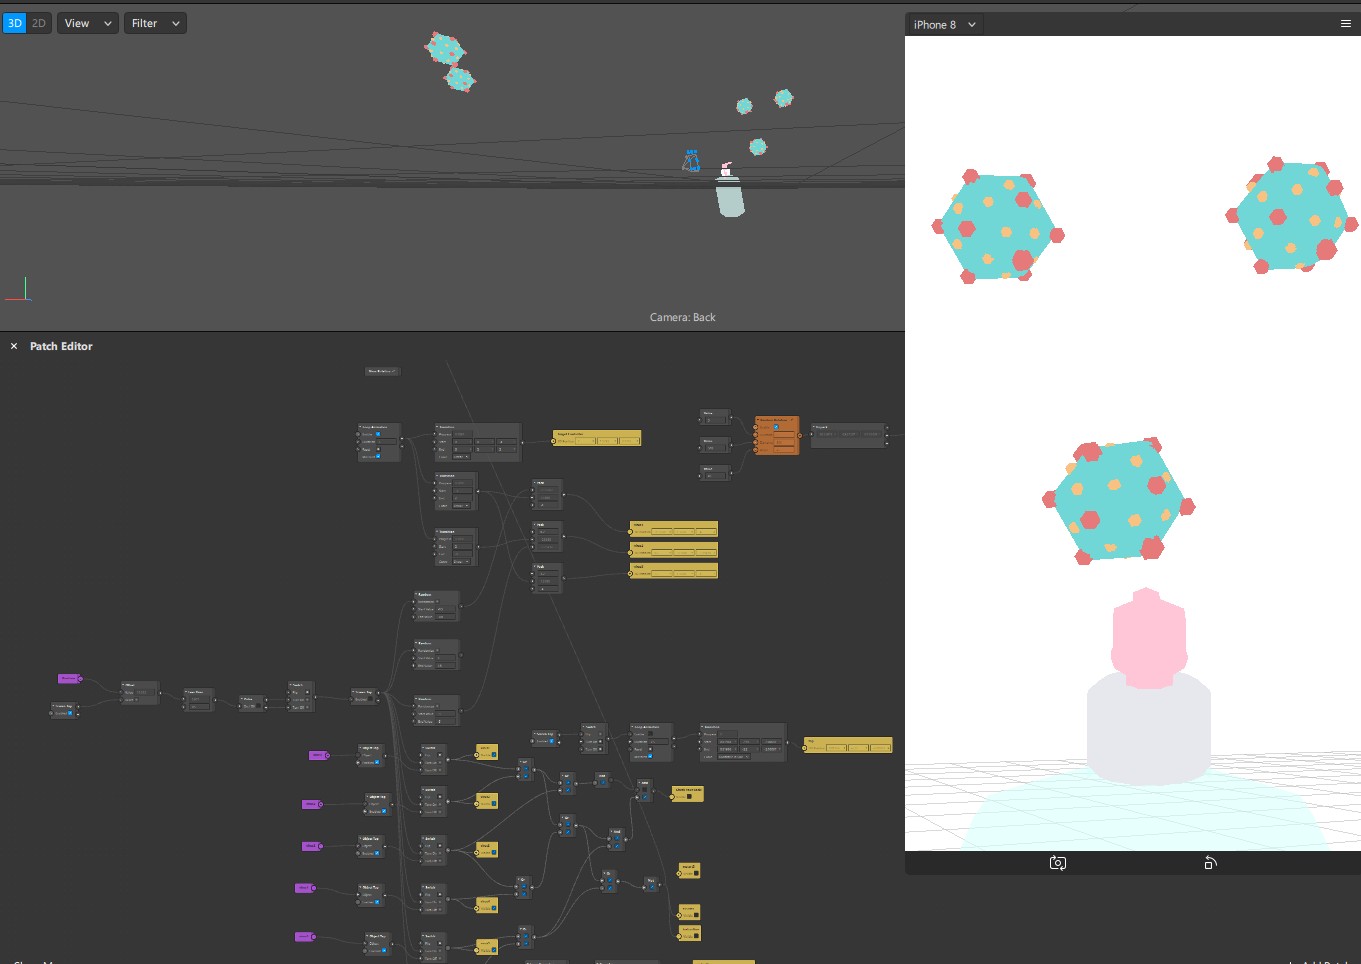Screen dimensions: 1361x964
Task: Toggle Mirrored checkbox in lower Loop Animation patch
Action: tap(650, 756)
